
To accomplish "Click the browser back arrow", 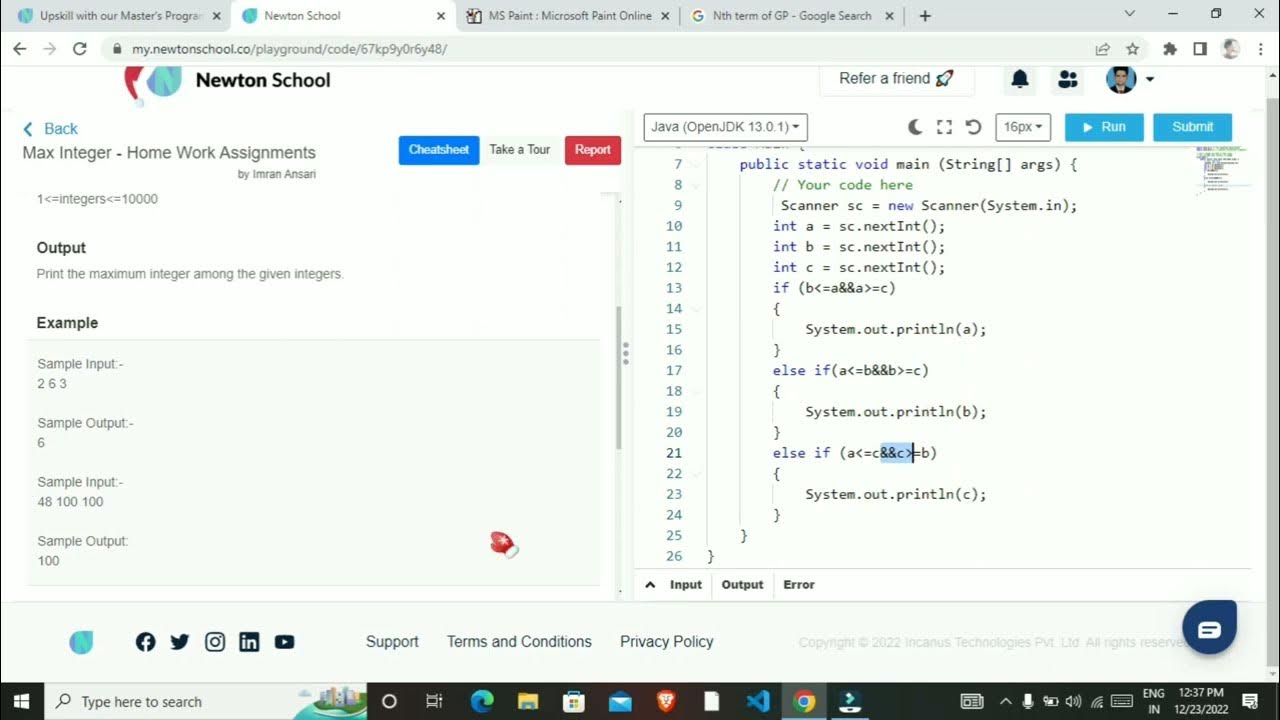I will point(20,49).
